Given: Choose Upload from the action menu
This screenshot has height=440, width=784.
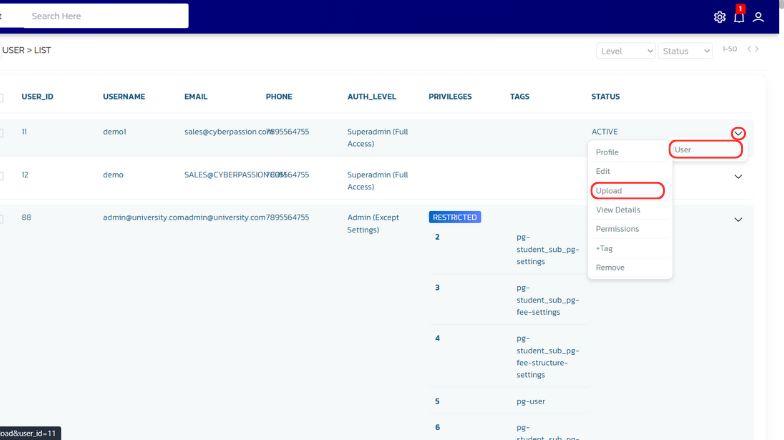Looking at the screenshot, I should point(609,190).
